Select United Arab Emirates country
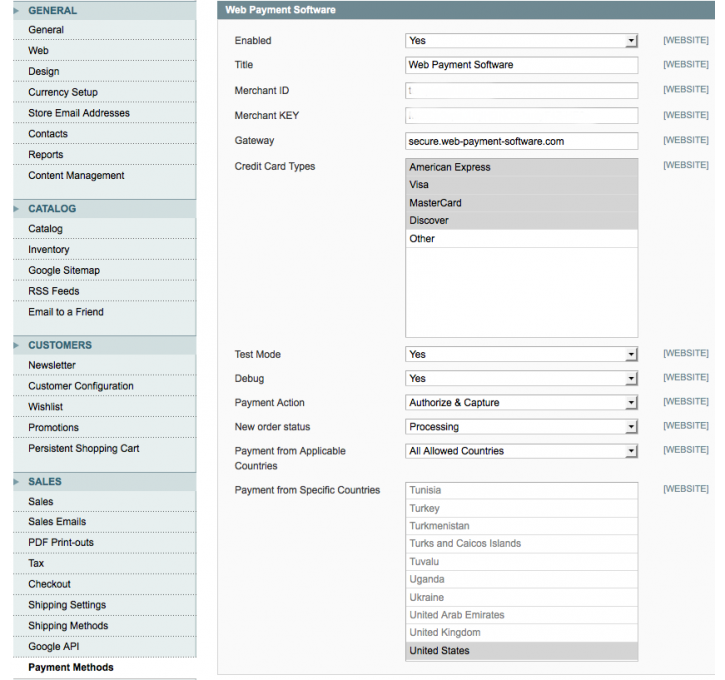 pyautogui.click(x=522, y=615)
